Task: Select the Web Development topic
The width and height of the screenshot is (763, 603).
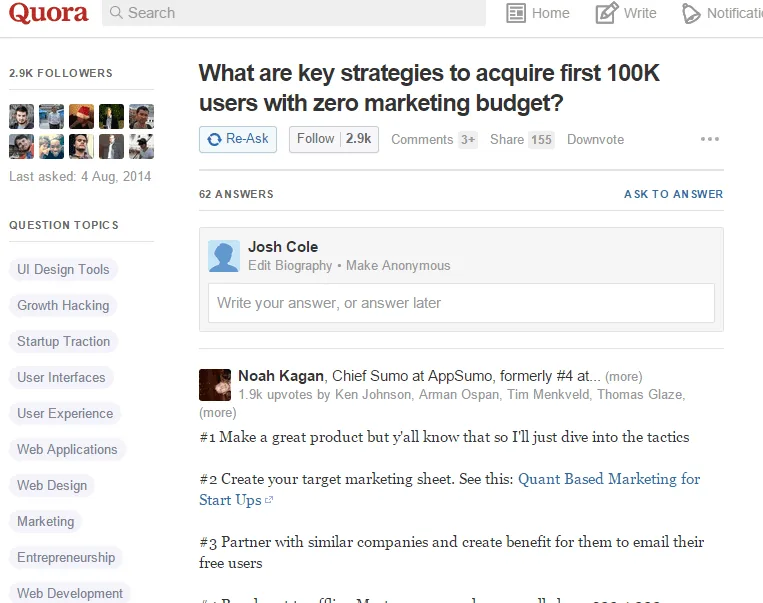Action: pyautogui.click(x=70, y=593)
